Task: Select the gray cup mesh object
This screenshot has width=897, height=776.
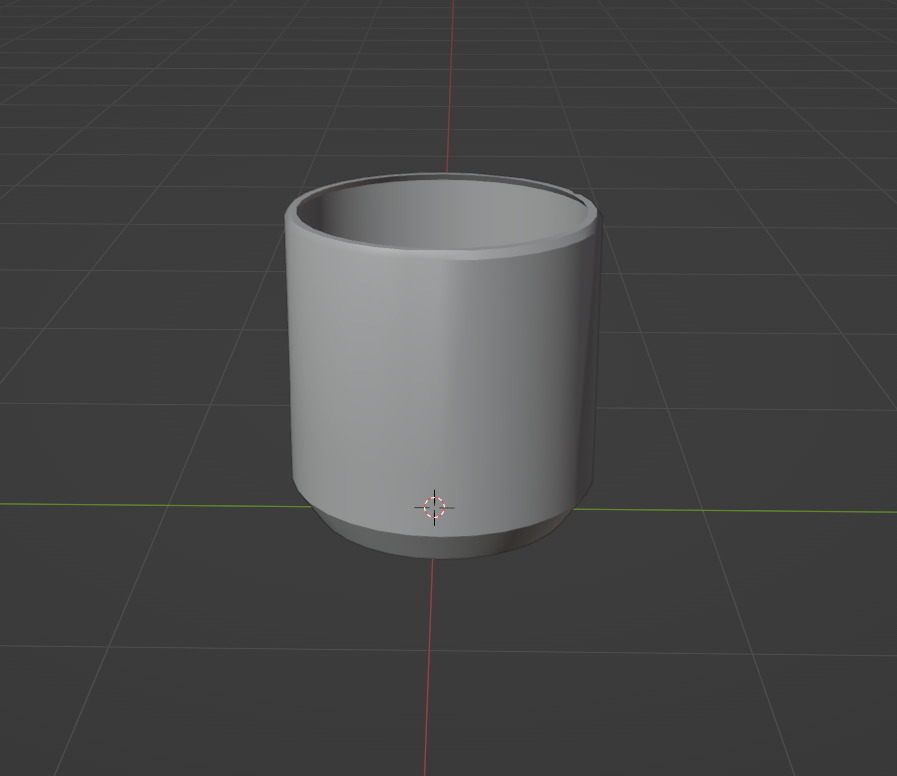Action: click(443, 366)
